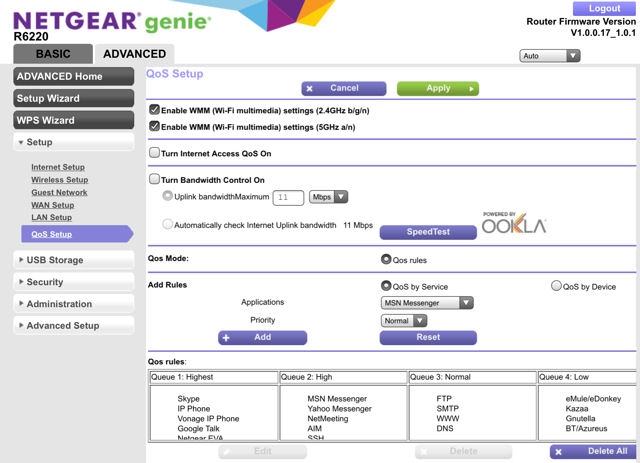The image size is (640, 463).
Task: Open the MSN Messenger applications dropdown
Action: [x=427, y=303]
